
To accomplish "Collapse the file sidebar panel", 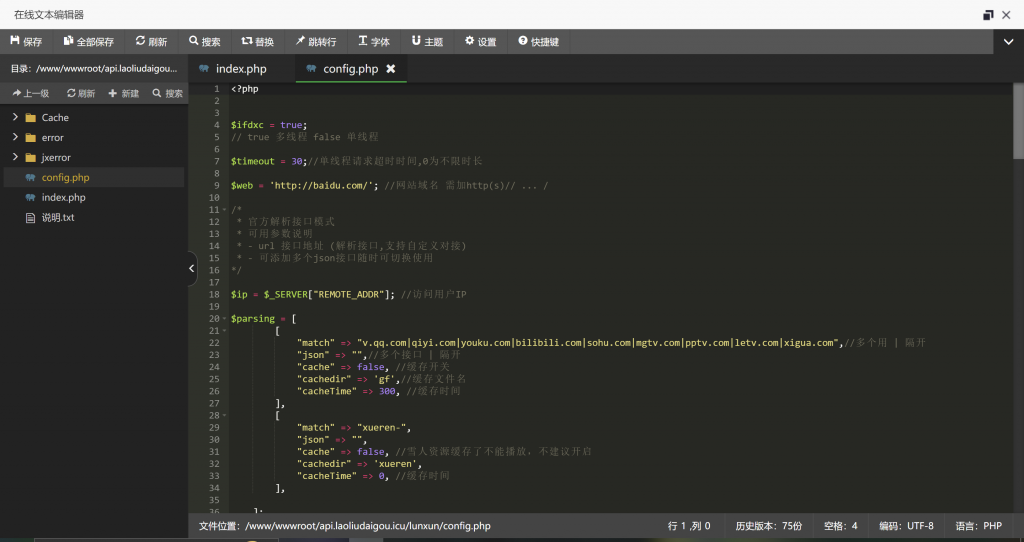I will pyautogui.click(x=192, y=269).
